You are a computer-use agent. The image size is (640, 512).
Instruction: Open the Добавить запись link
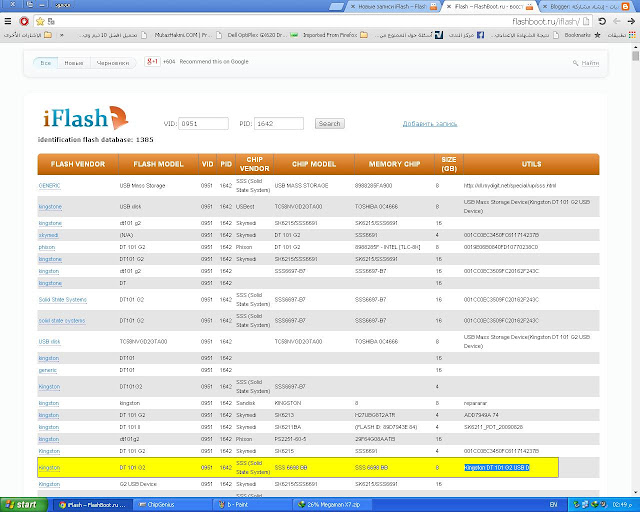(x=430, y=124)
